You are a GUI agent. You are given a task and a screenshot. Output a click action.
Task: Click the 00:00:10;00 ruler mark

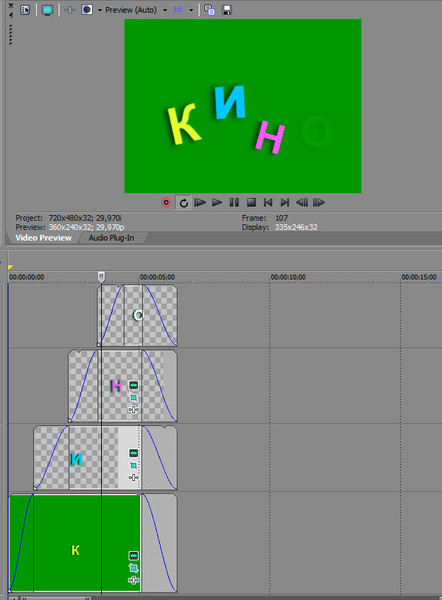point(288,277)
